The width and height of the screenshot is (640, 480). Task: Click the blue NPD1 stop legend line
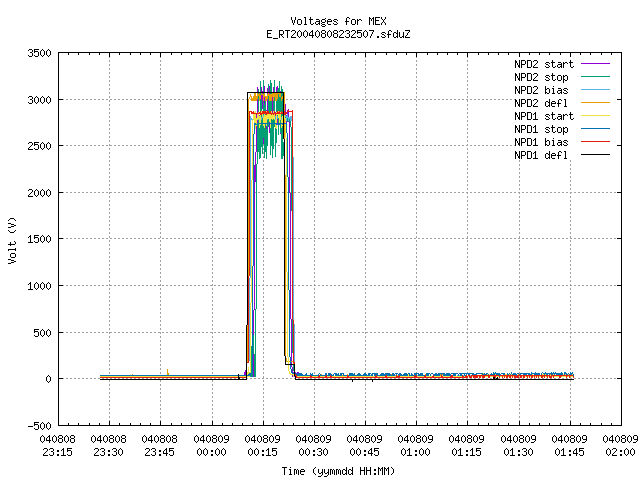point(595,129)
